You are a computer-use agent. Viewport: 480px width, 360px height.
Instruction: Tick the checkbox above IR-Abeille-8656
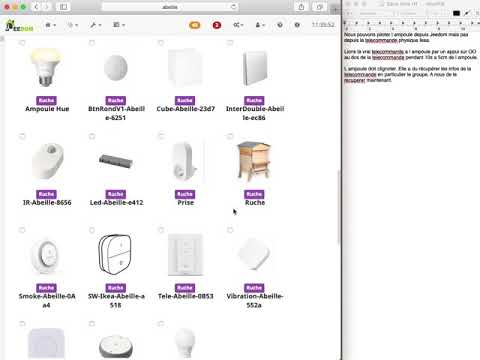click(x=22, y=136)
